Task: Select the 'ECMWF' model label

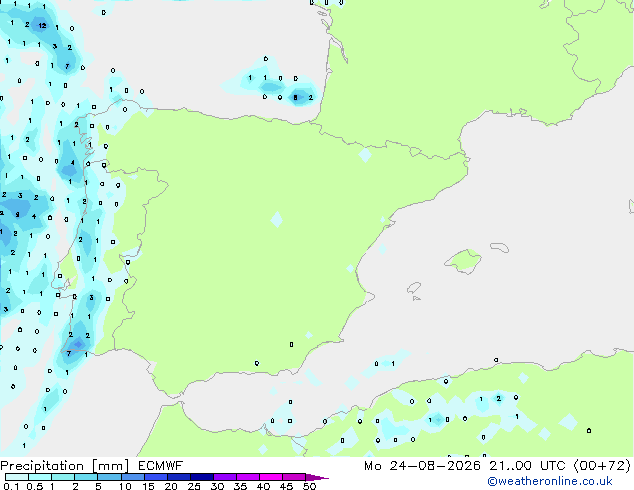Action: click(161, 465)
